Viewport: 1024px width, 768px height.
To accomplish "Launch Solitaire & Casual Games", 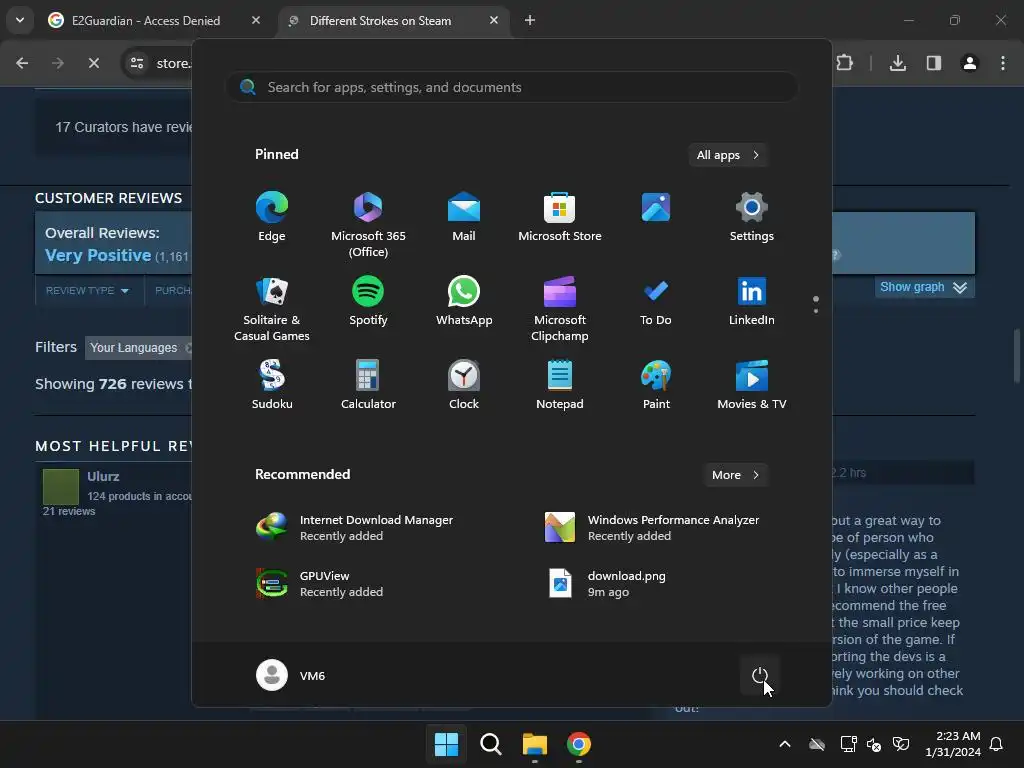I will [272, 310].
